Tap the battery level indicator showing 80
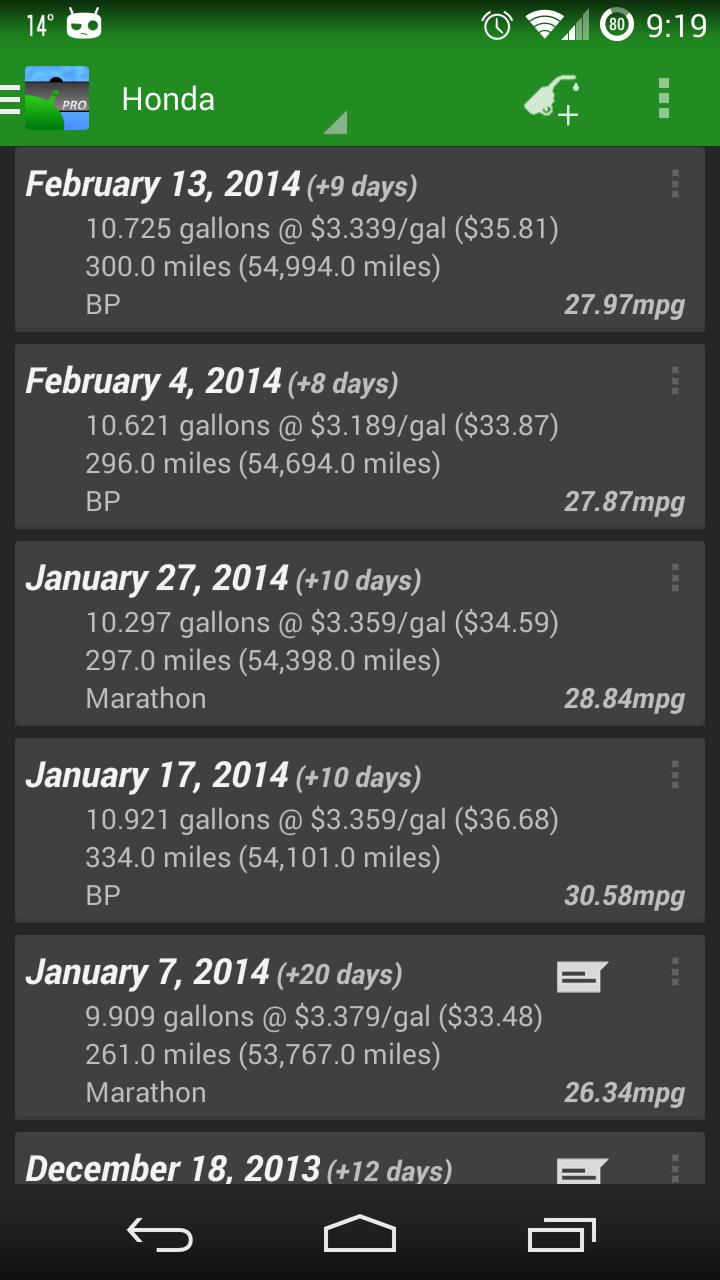The width and height of the screenshot is (720, 1280). coord(616,25)
